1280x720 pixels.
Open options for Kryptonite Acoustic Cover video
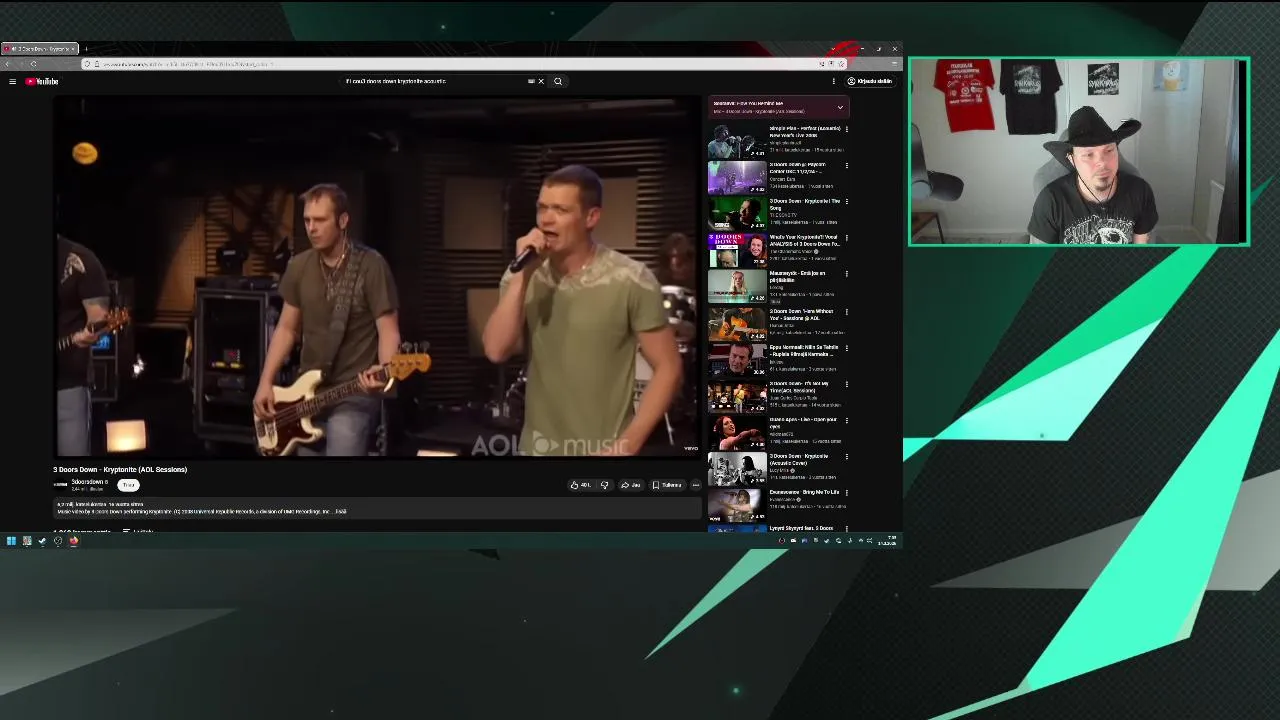[846, 456]
